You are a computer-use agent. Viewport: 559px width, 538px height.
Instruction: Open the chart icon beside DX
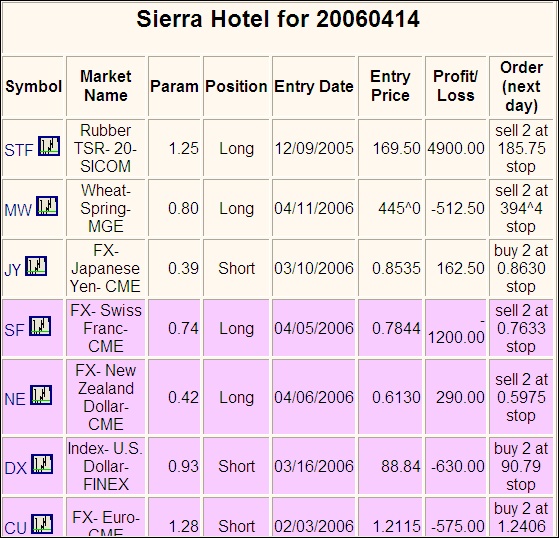[x=42, y=463]
